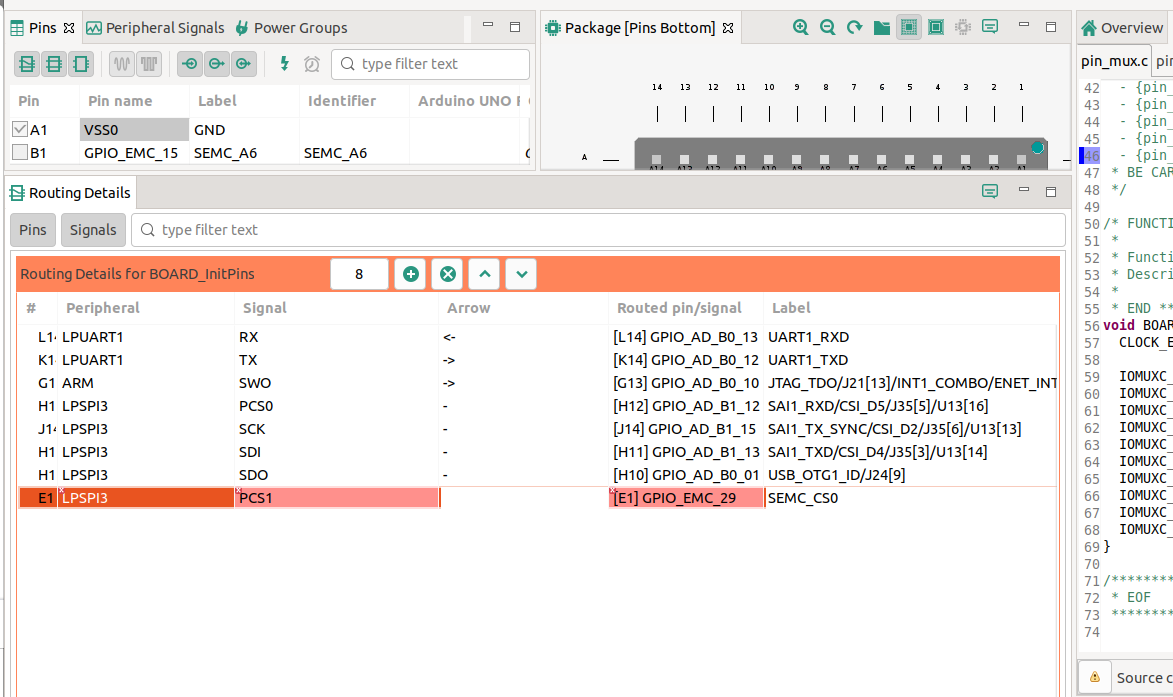
Task: Click the Routed pin/signal column header
Action: pyautogui.click(x=679, y=308)
